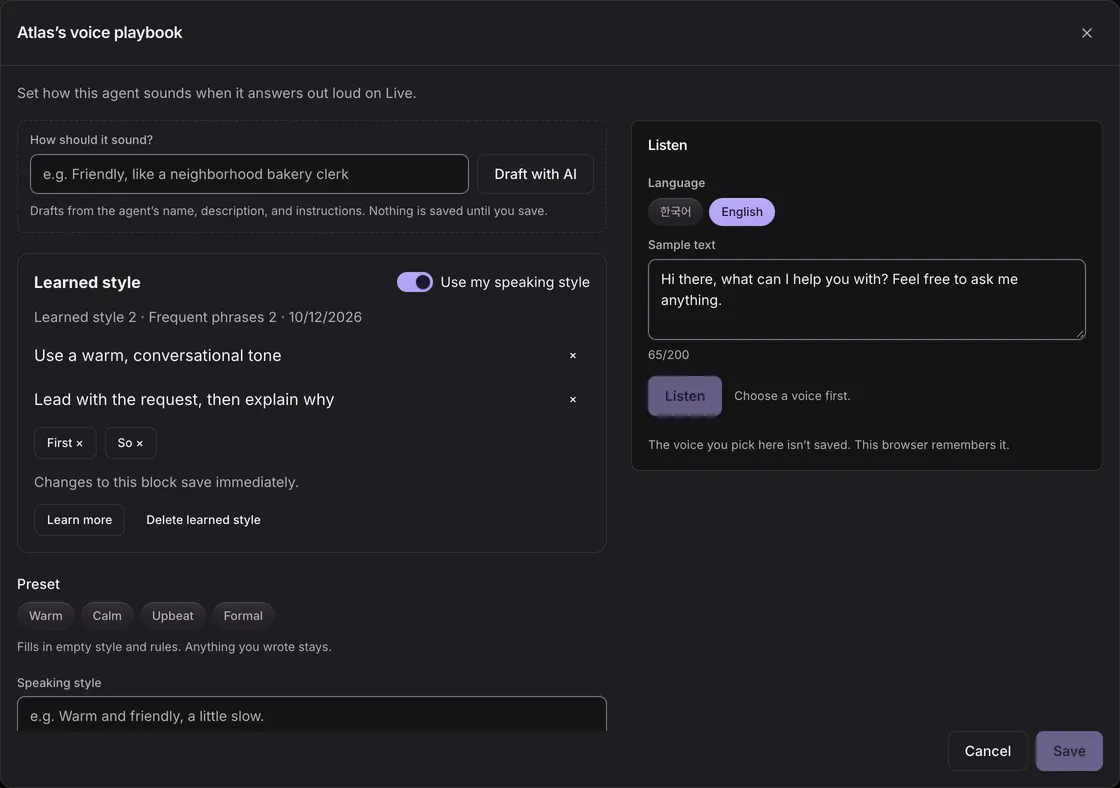This screenshot has height=788, width=1120.
Task: Click the voice 'isn't saved' browser note
Action: click(829, 445)
